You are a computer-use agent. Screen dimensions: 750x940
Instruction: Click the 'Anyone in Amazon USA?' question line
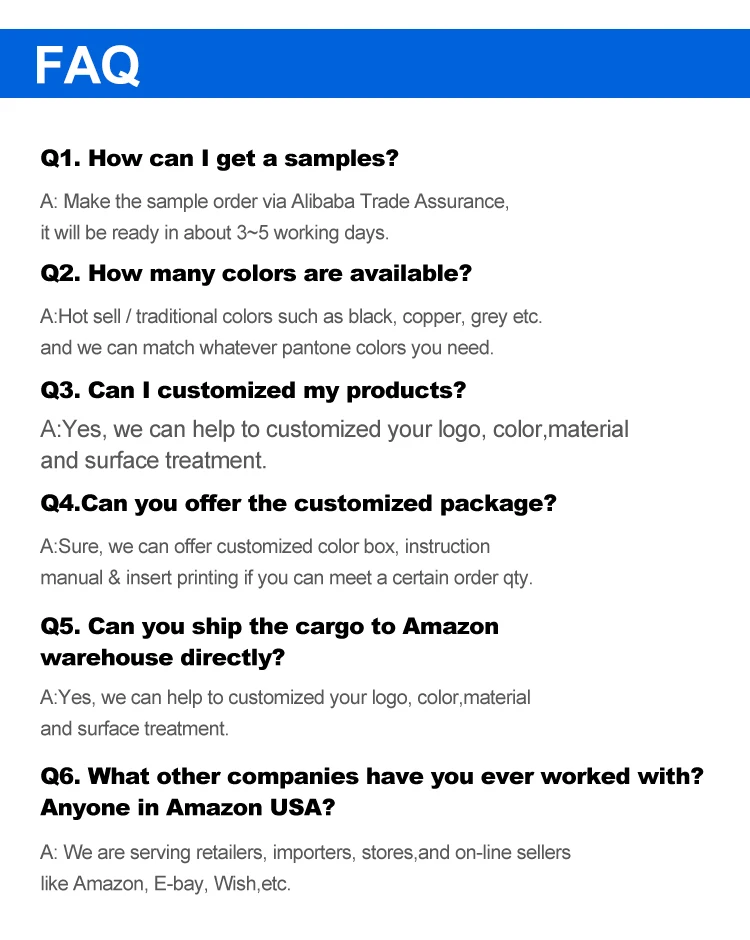tap(187, 808)
